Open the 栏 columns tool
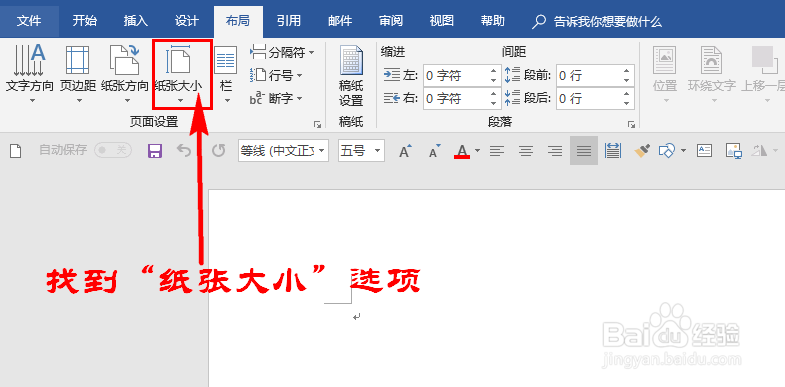Viewport: 785px width, 387px height. point(226,74)
